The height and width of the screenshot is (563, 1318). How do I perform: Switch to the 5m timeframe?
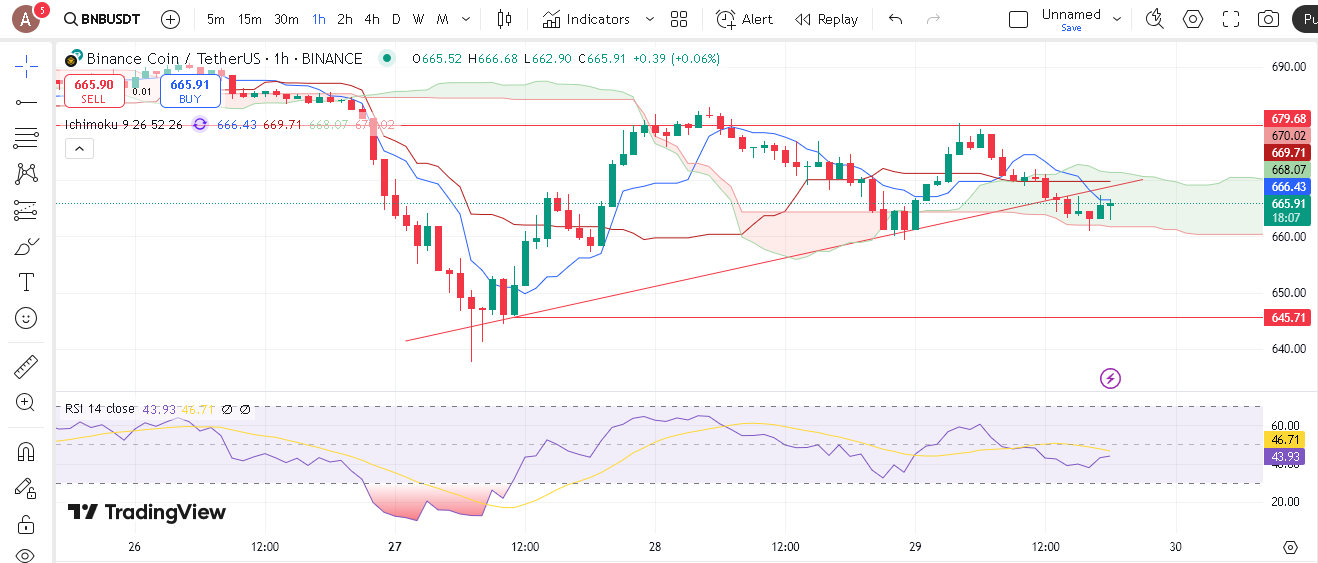[216, 19]
